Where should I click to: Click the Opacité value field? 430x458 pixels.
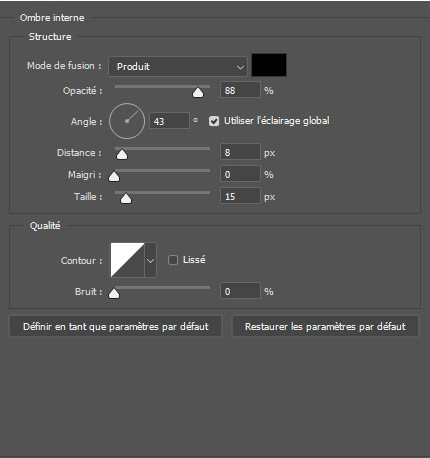[240, 90]
